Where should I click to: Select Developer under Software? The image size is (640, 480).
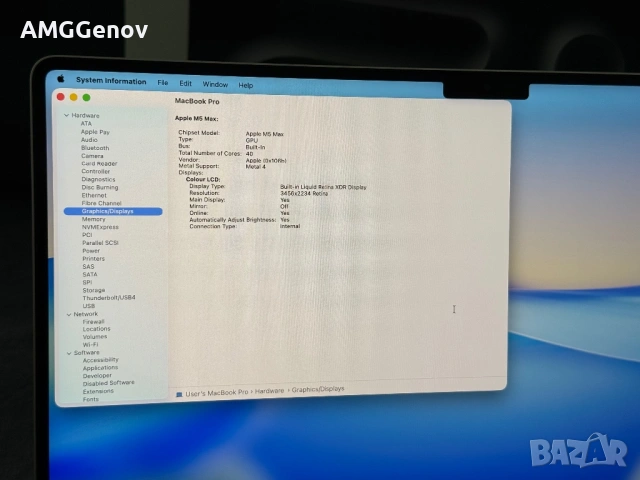coord(97,376)
